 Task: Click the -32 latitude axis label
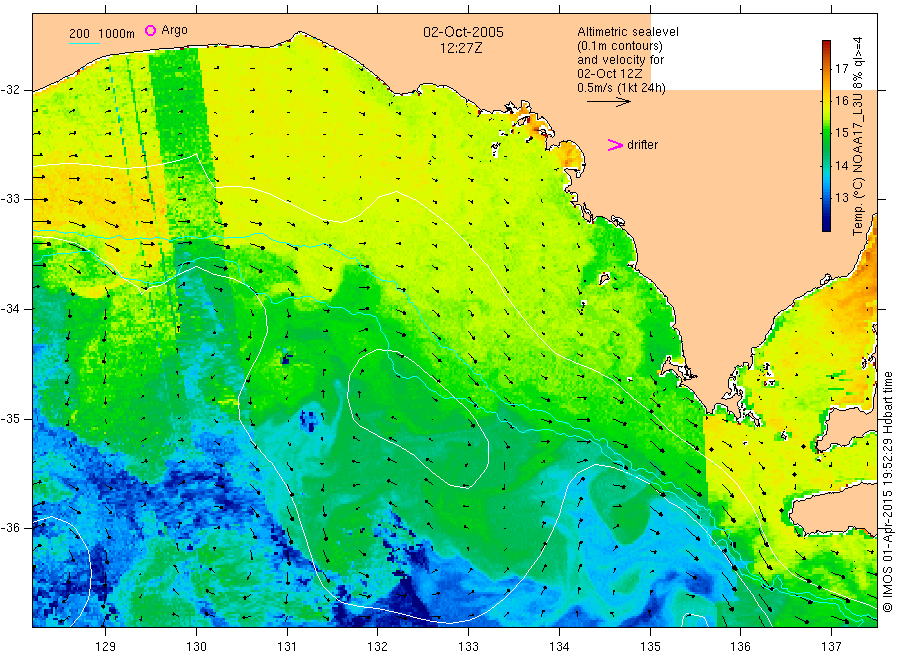tap(11, 90)
